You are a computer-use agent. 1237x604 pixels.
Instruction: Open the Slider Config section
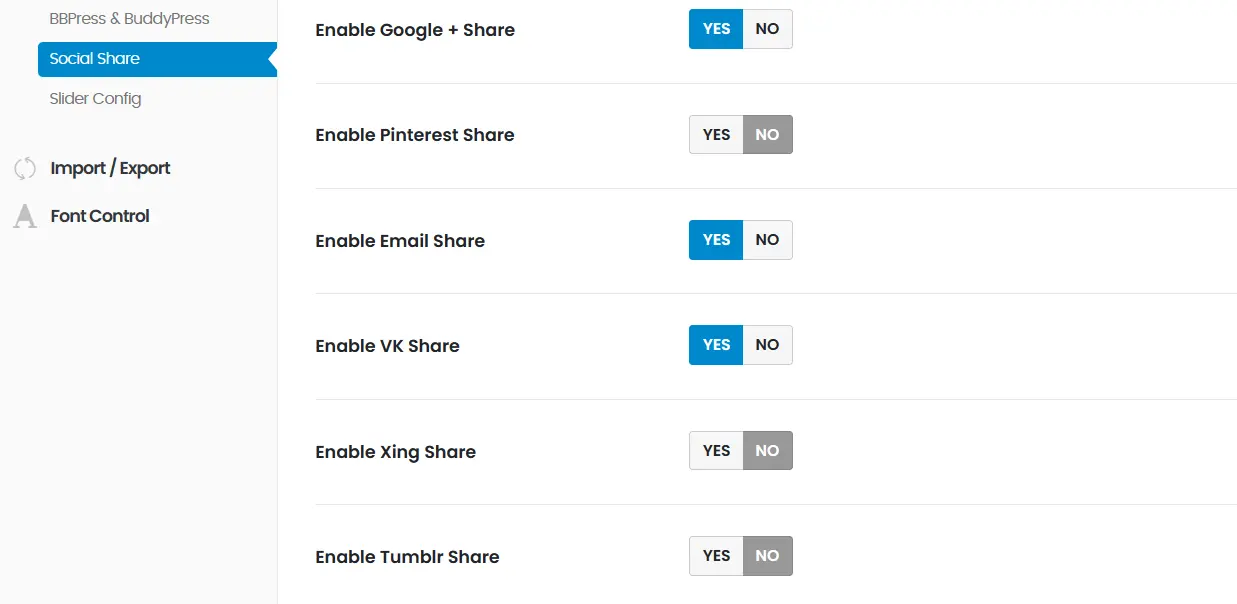pos(95,99)
